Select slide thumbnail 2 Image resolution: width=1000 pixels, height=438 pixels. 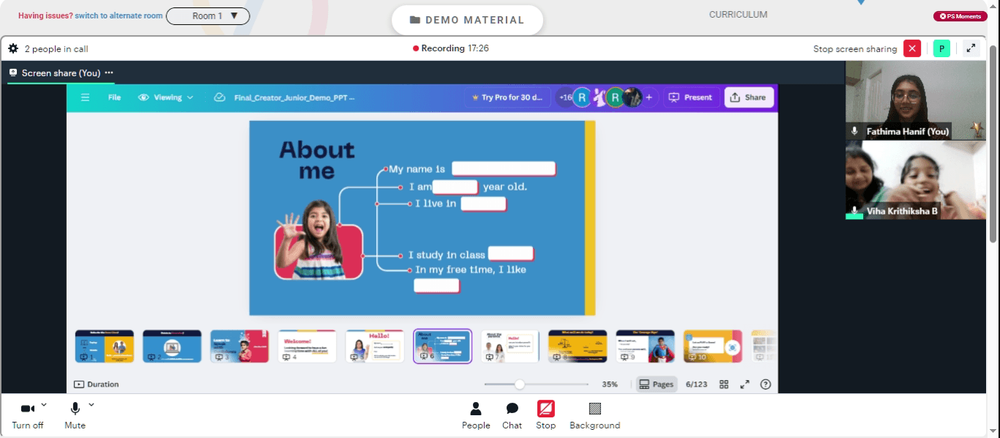[x=172, y=346]
